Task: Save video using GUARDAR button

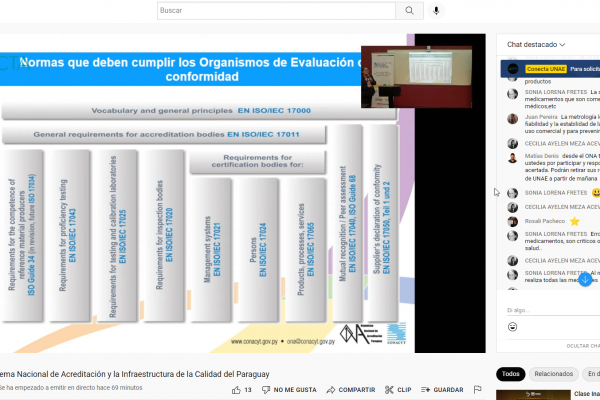Action: pyautogui.click(x=442, y=390)
